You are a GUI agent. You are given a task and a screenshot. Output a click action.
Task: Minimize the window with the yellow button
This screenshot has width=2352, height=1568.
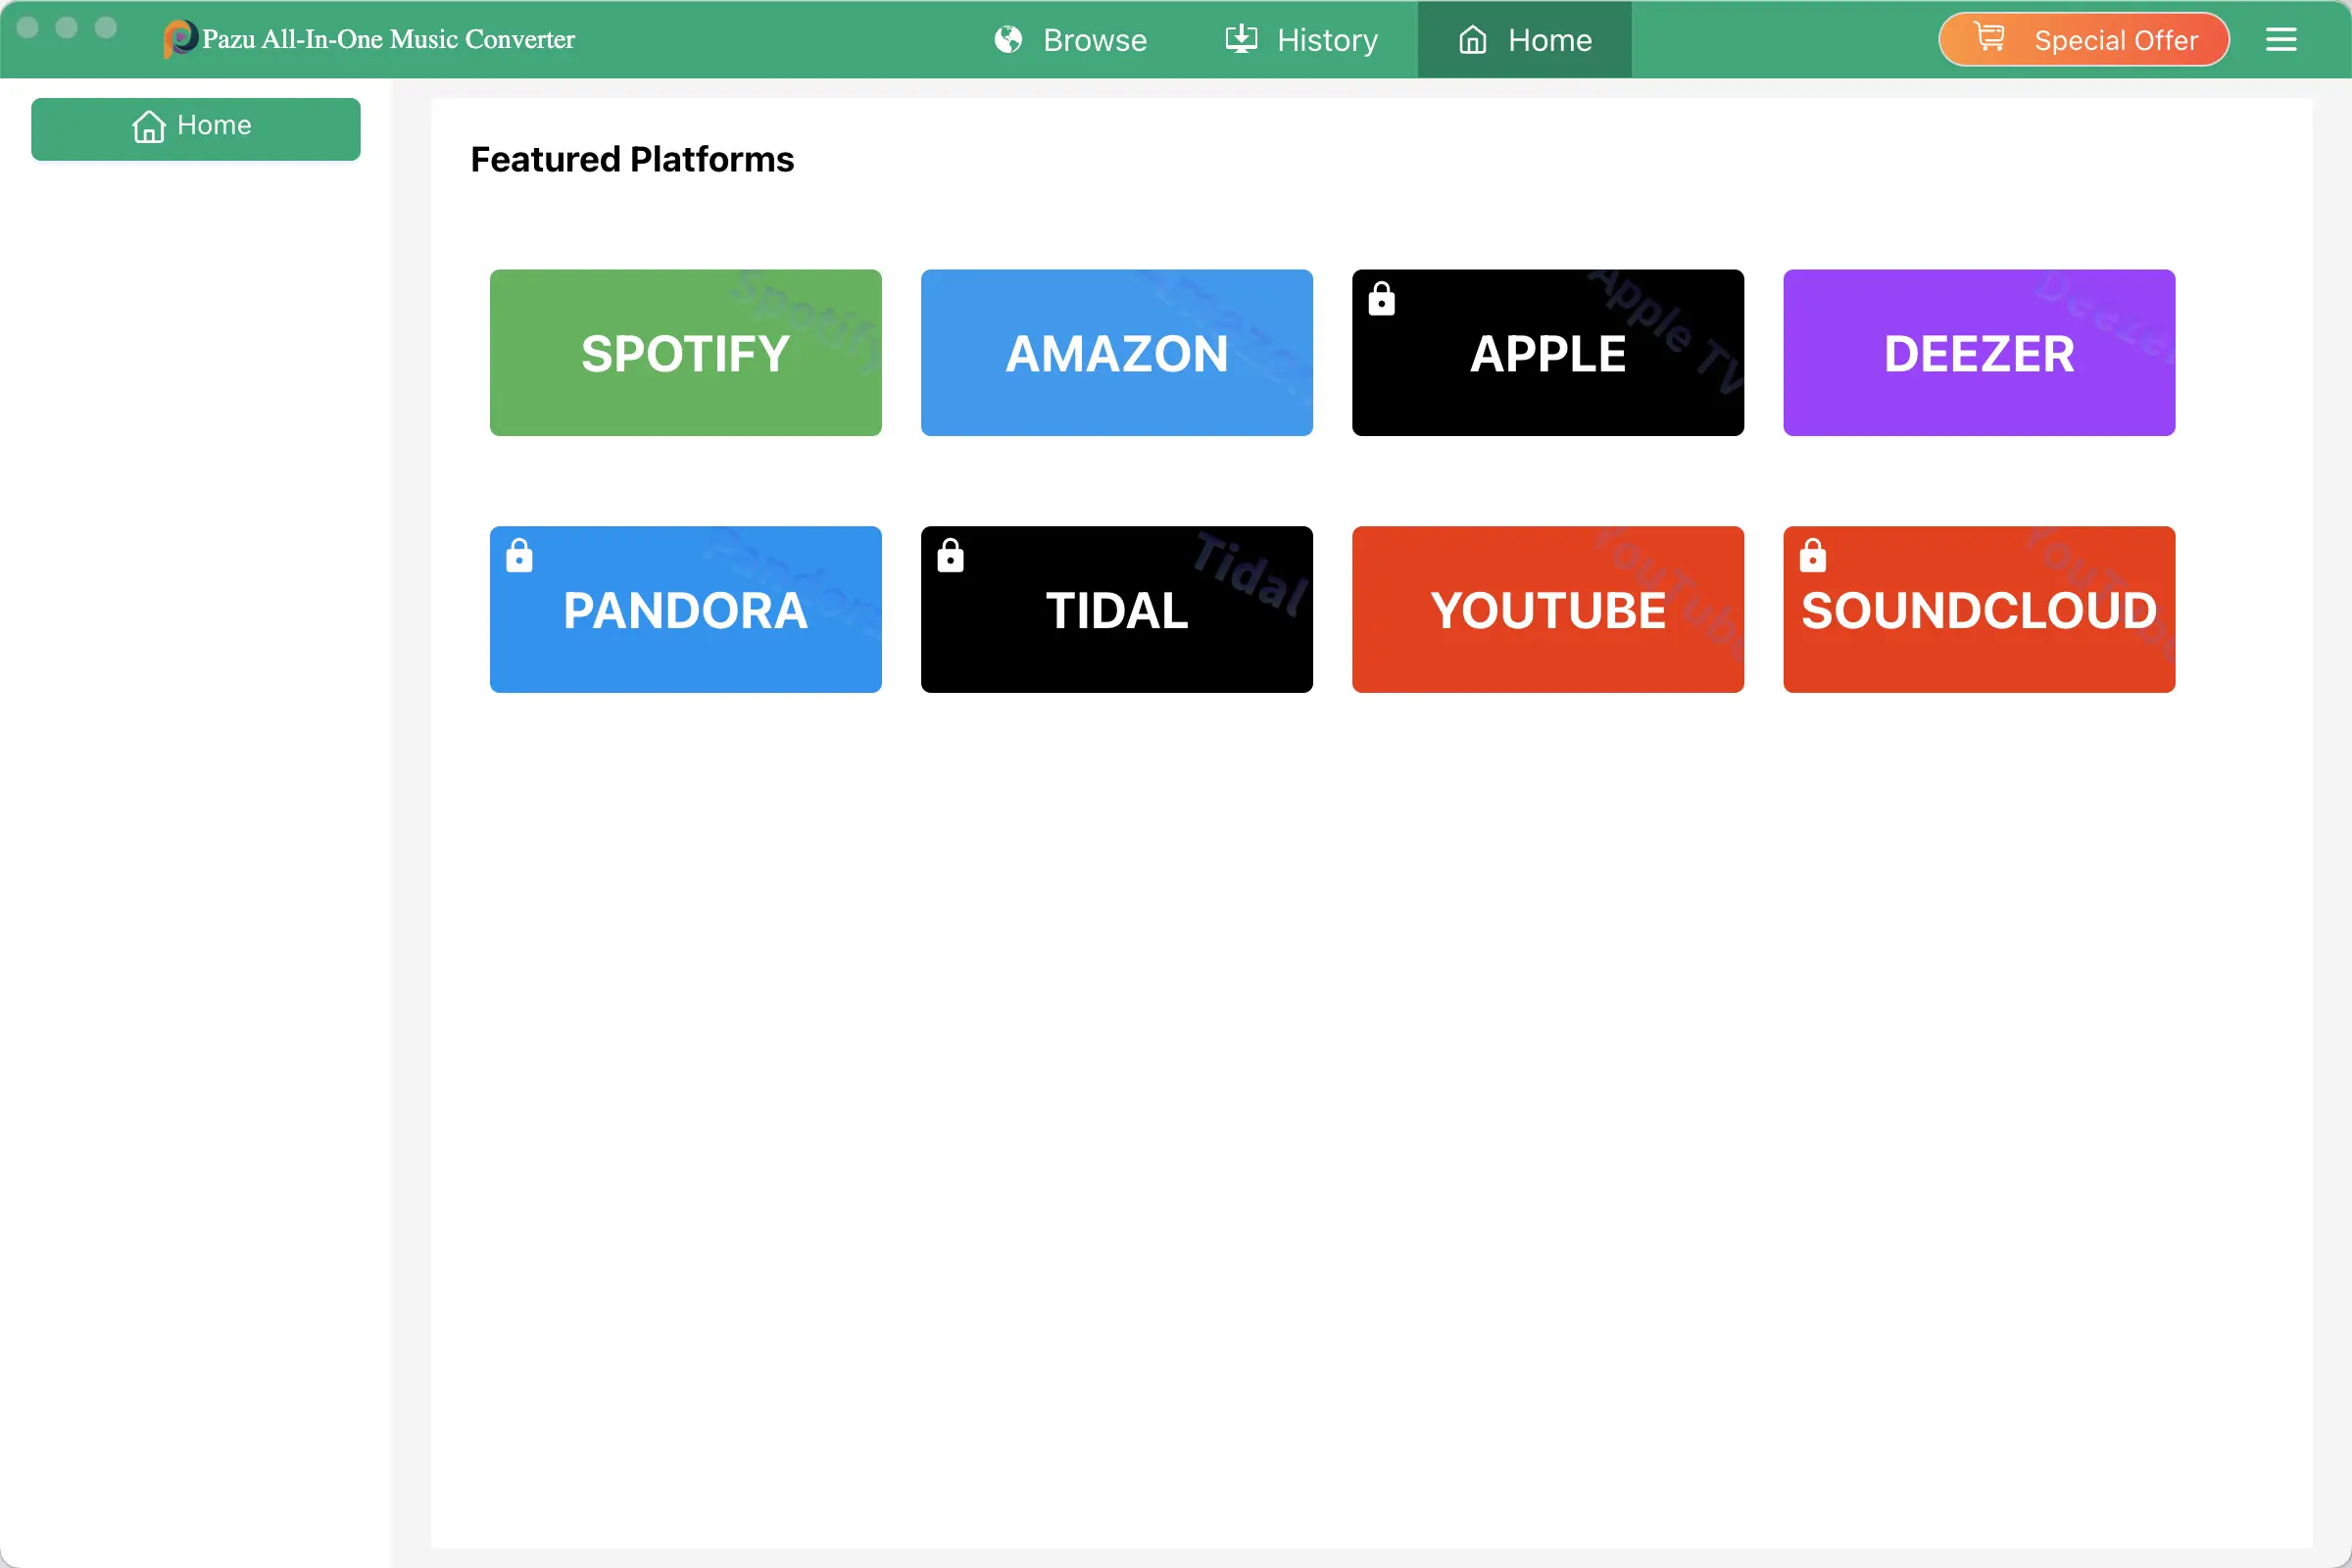67,27
